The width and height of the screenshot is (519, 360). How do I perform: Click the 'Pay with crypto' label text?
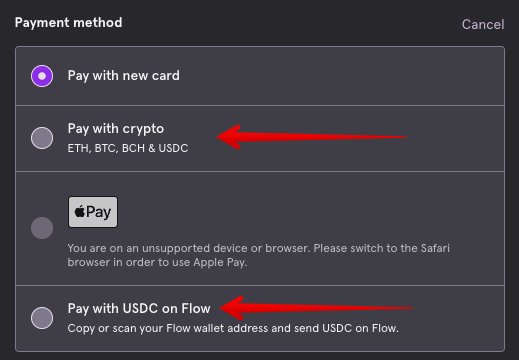116,129
